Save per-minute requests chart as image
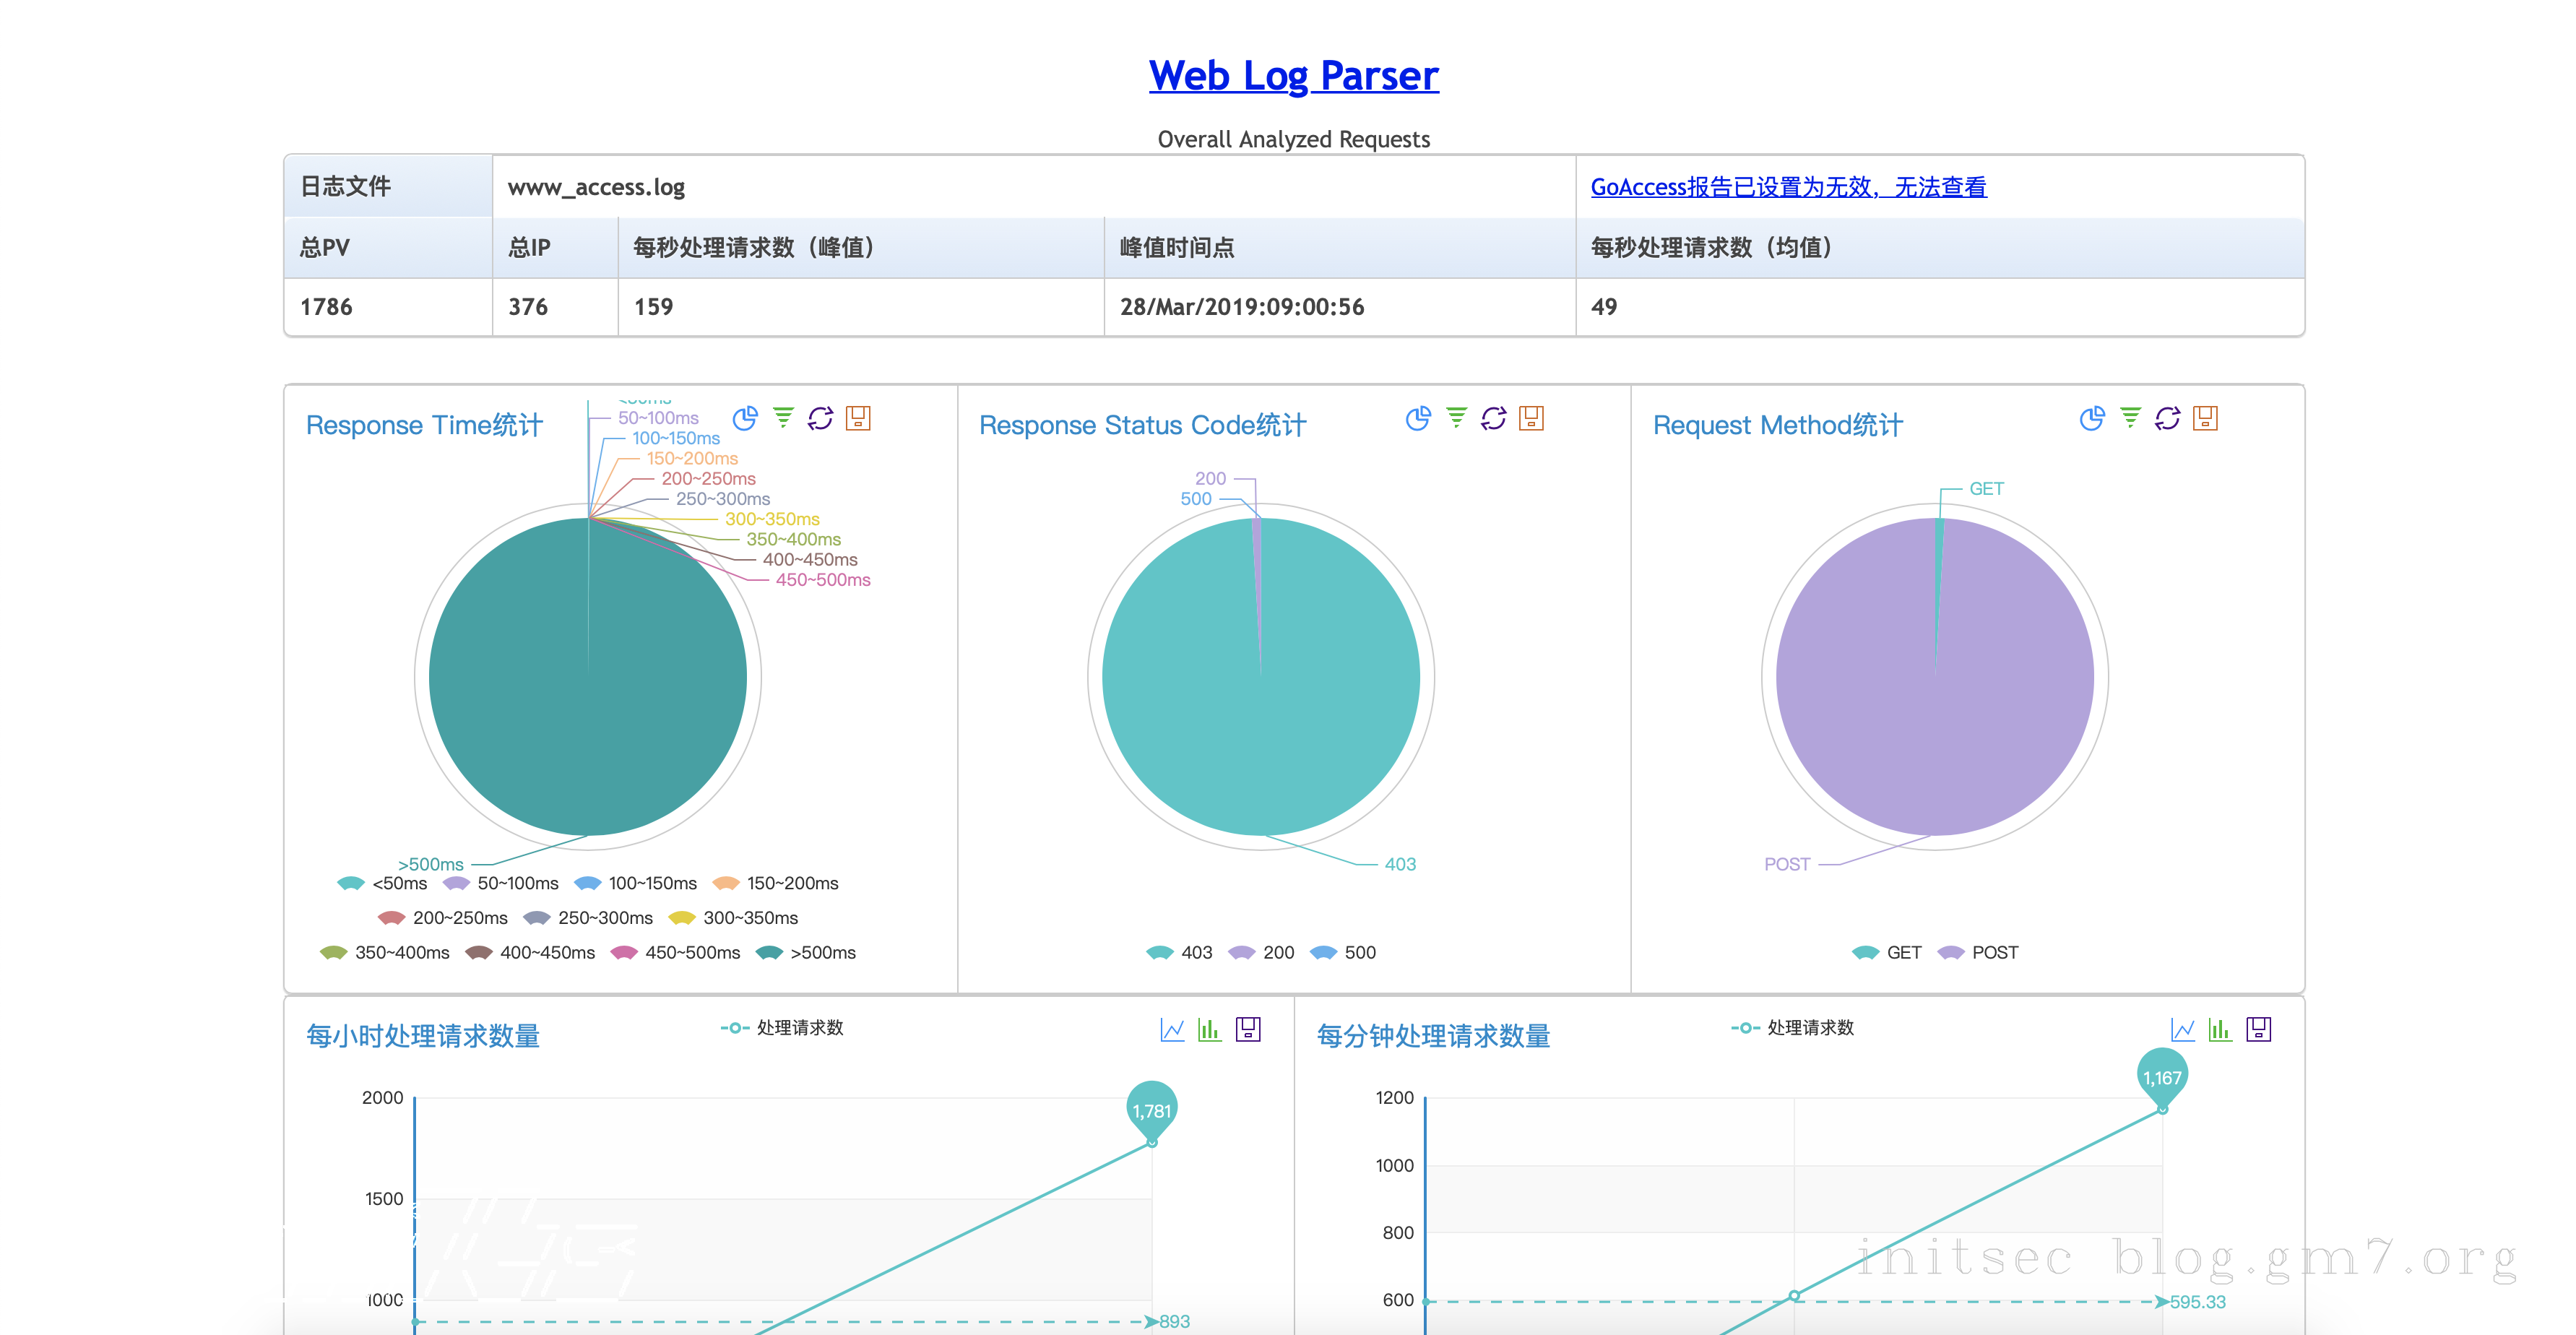2576x1335 pixels. (2258, 1029)
